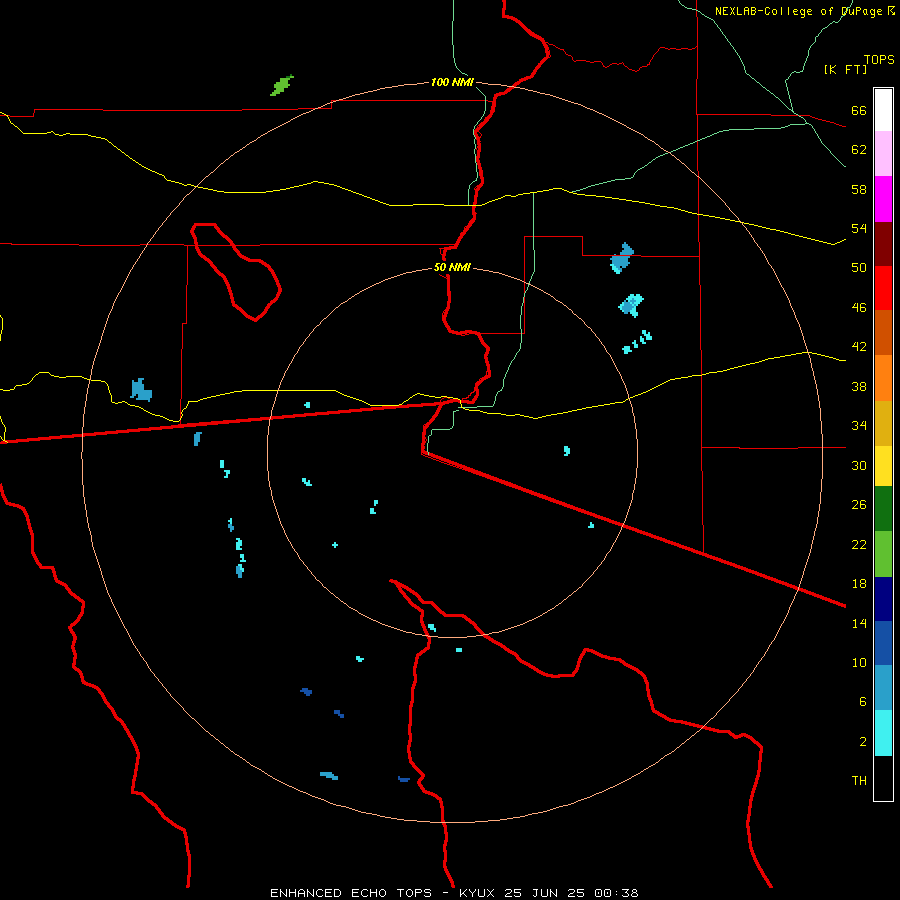Image resolution: width=900 pixels, height=900 pixels.
Task: Click the legend value 66
Action: pos(859,110)
